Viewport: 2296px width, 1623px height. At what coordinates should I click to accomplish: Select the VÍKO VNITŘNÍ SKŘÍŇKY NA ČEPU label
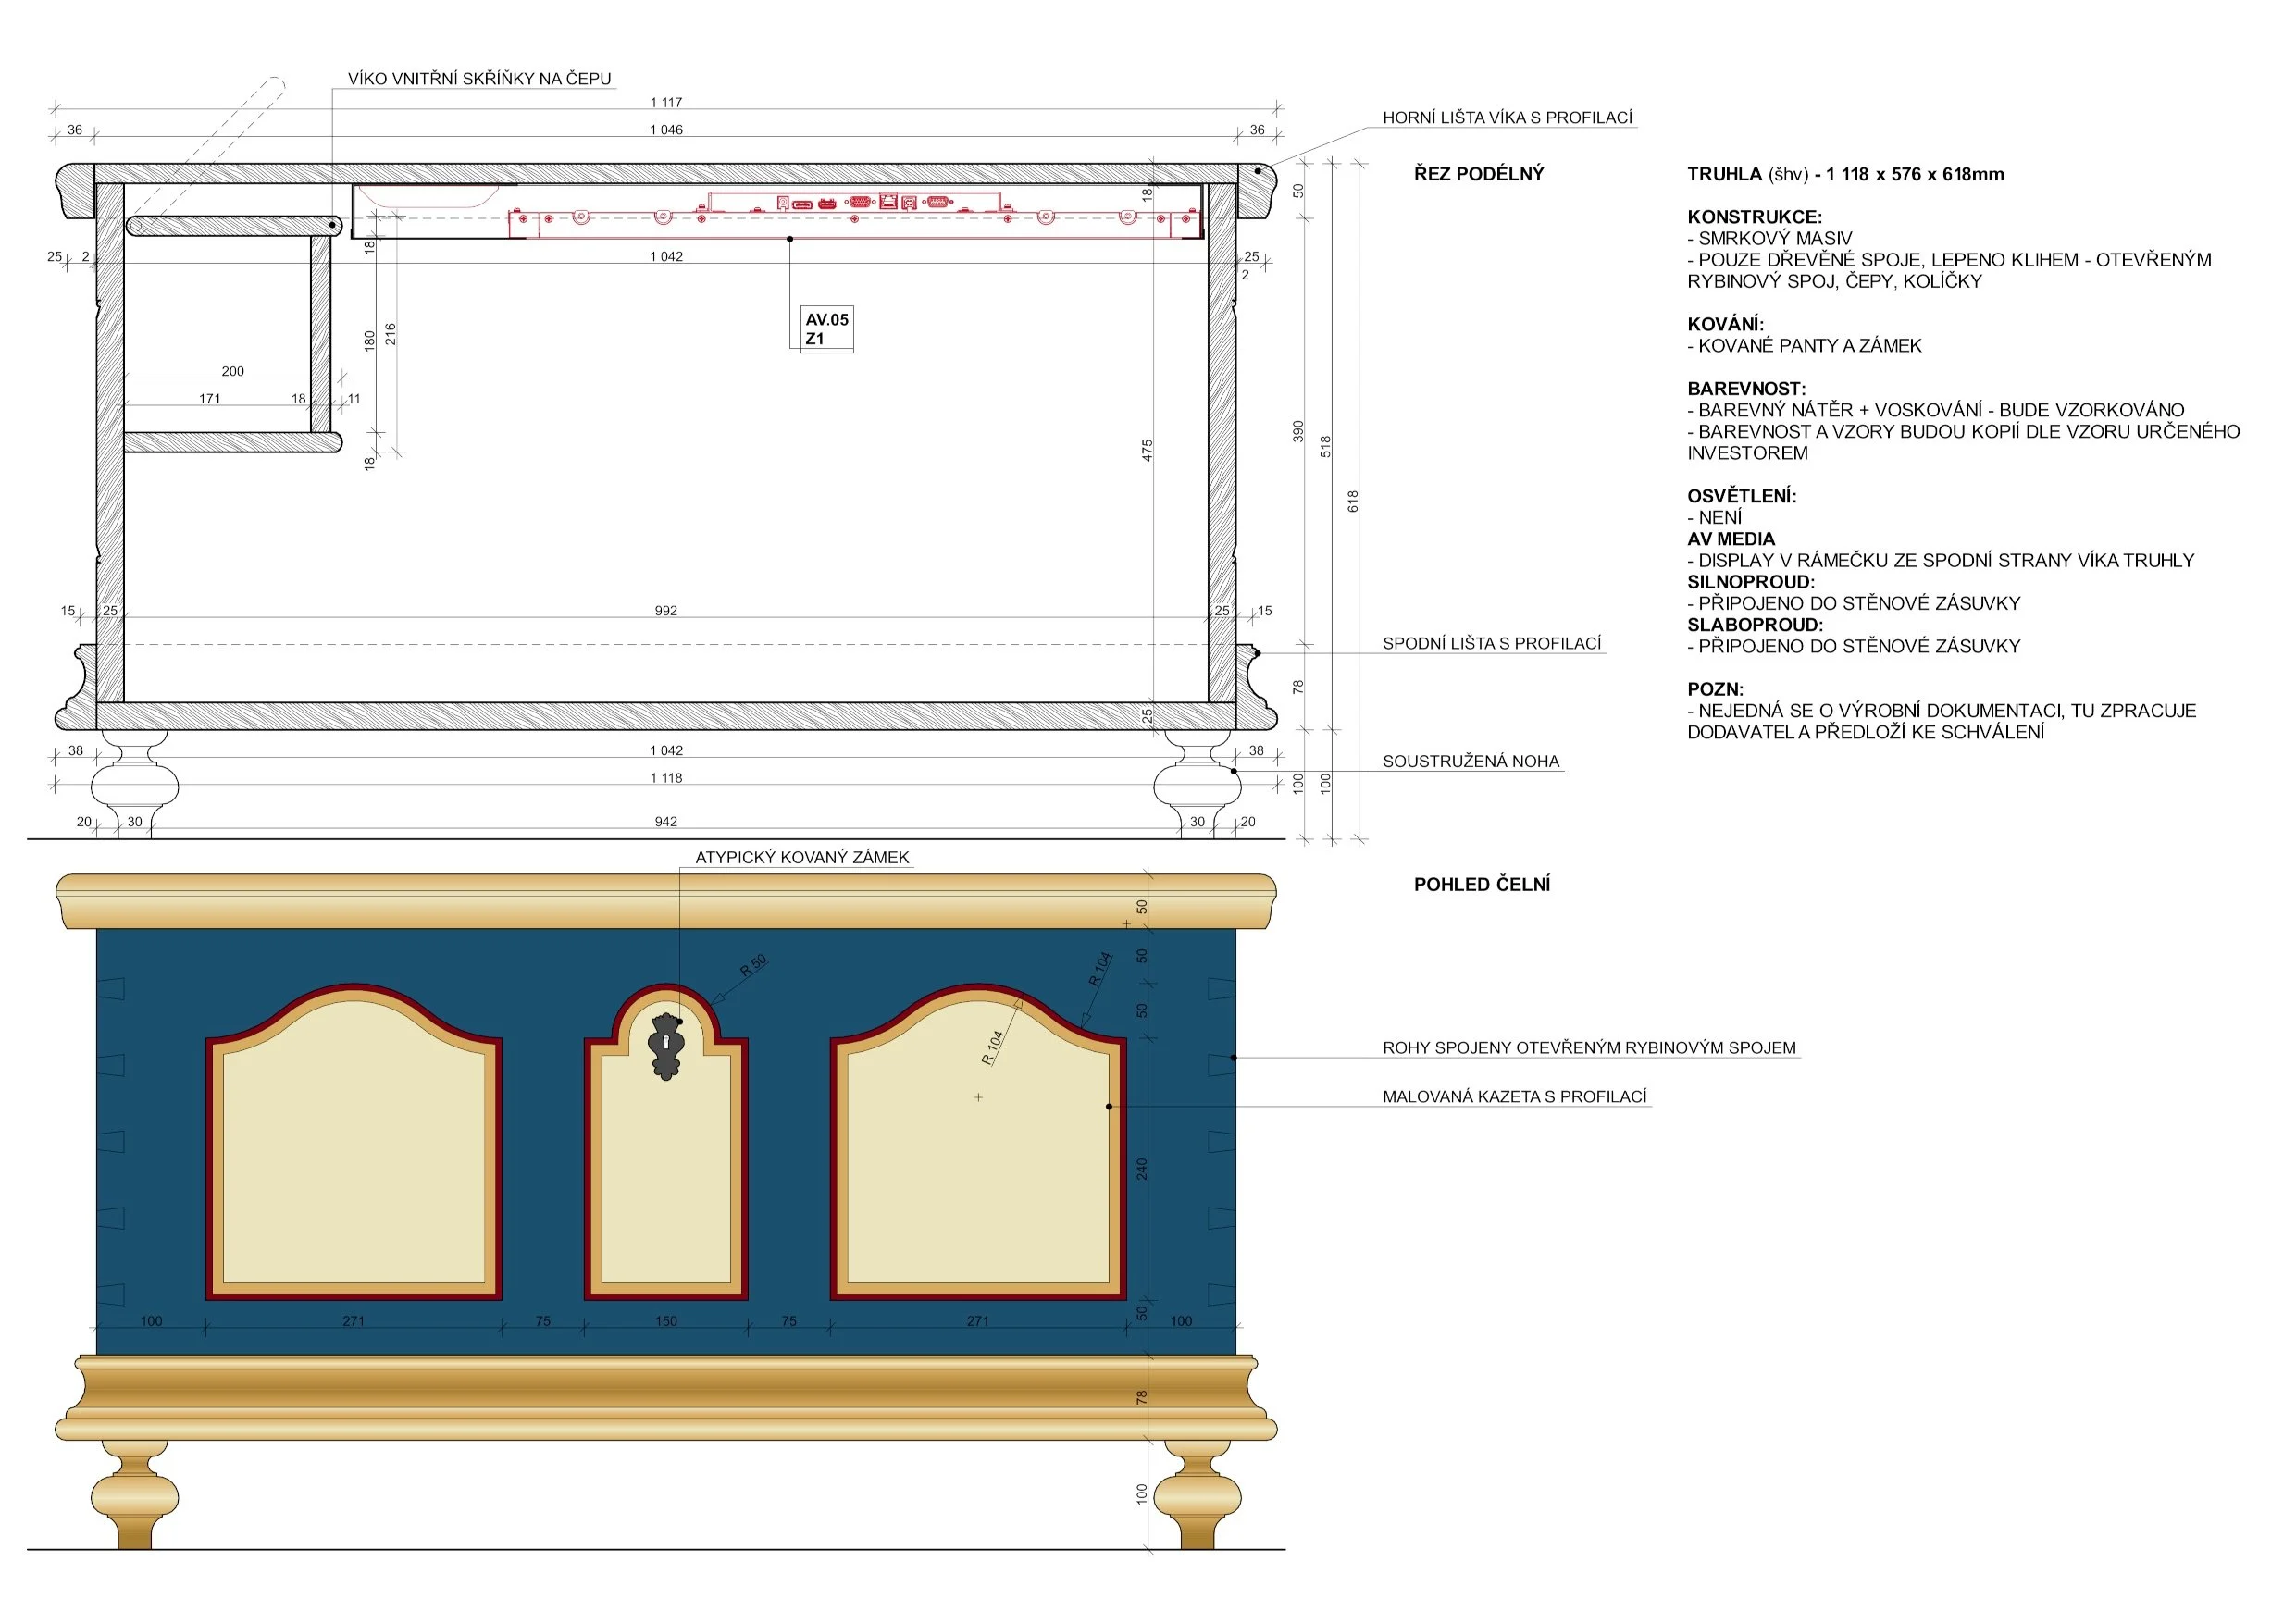point(479,78)
